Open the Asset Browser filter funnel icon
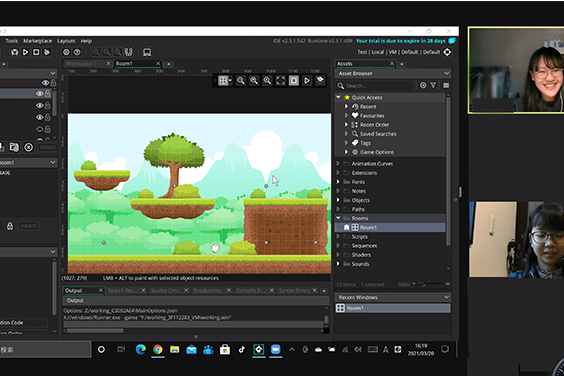 tap(433, 85)
